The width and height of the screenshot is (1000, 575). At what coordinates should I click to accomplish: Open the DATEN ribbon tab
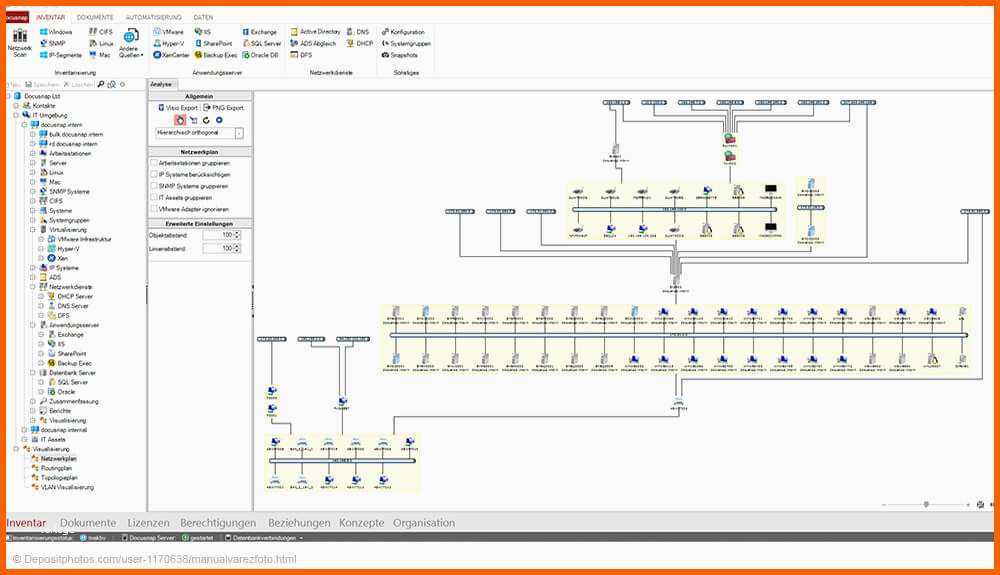203,17
